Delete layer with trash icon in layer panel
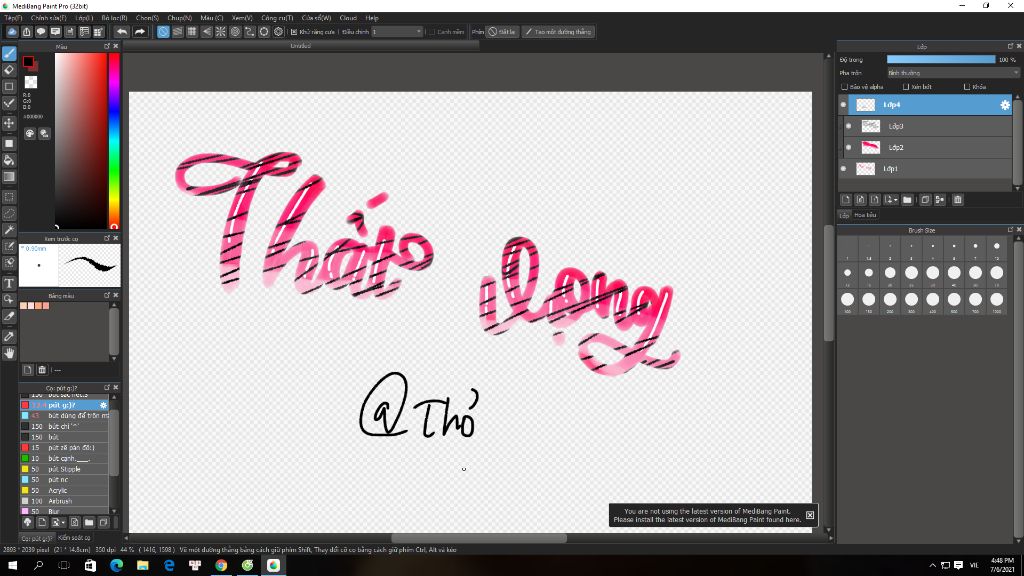 (957, 200)
